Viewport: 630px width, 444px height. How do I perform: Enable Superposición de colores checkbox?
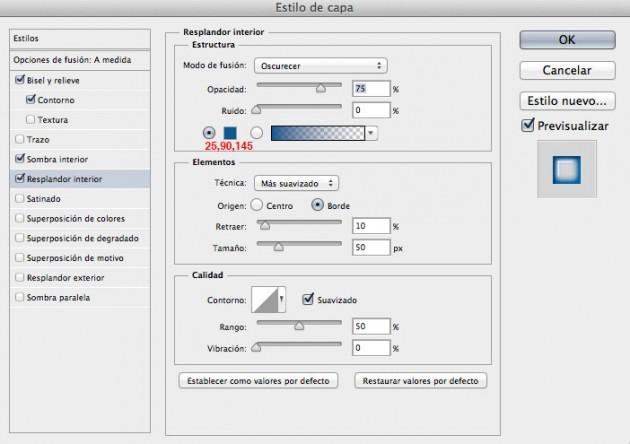pos(19,218)
